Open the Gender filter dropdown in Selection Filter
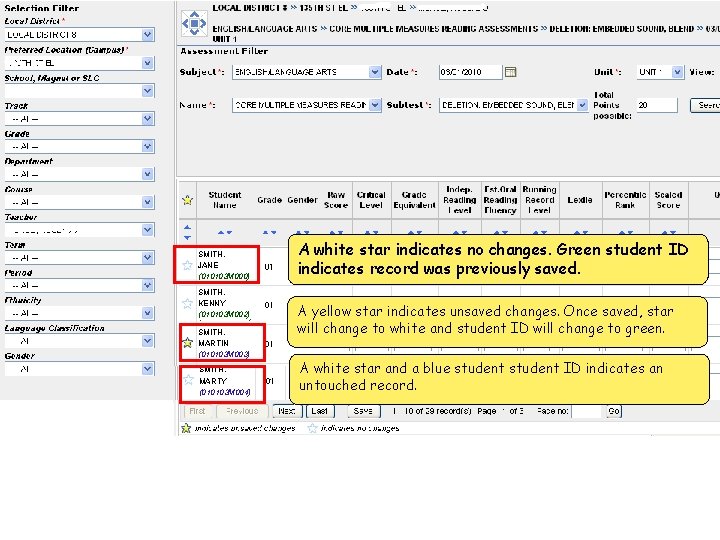The width and height of the screenshot is (720, 540). coord(147,369)
